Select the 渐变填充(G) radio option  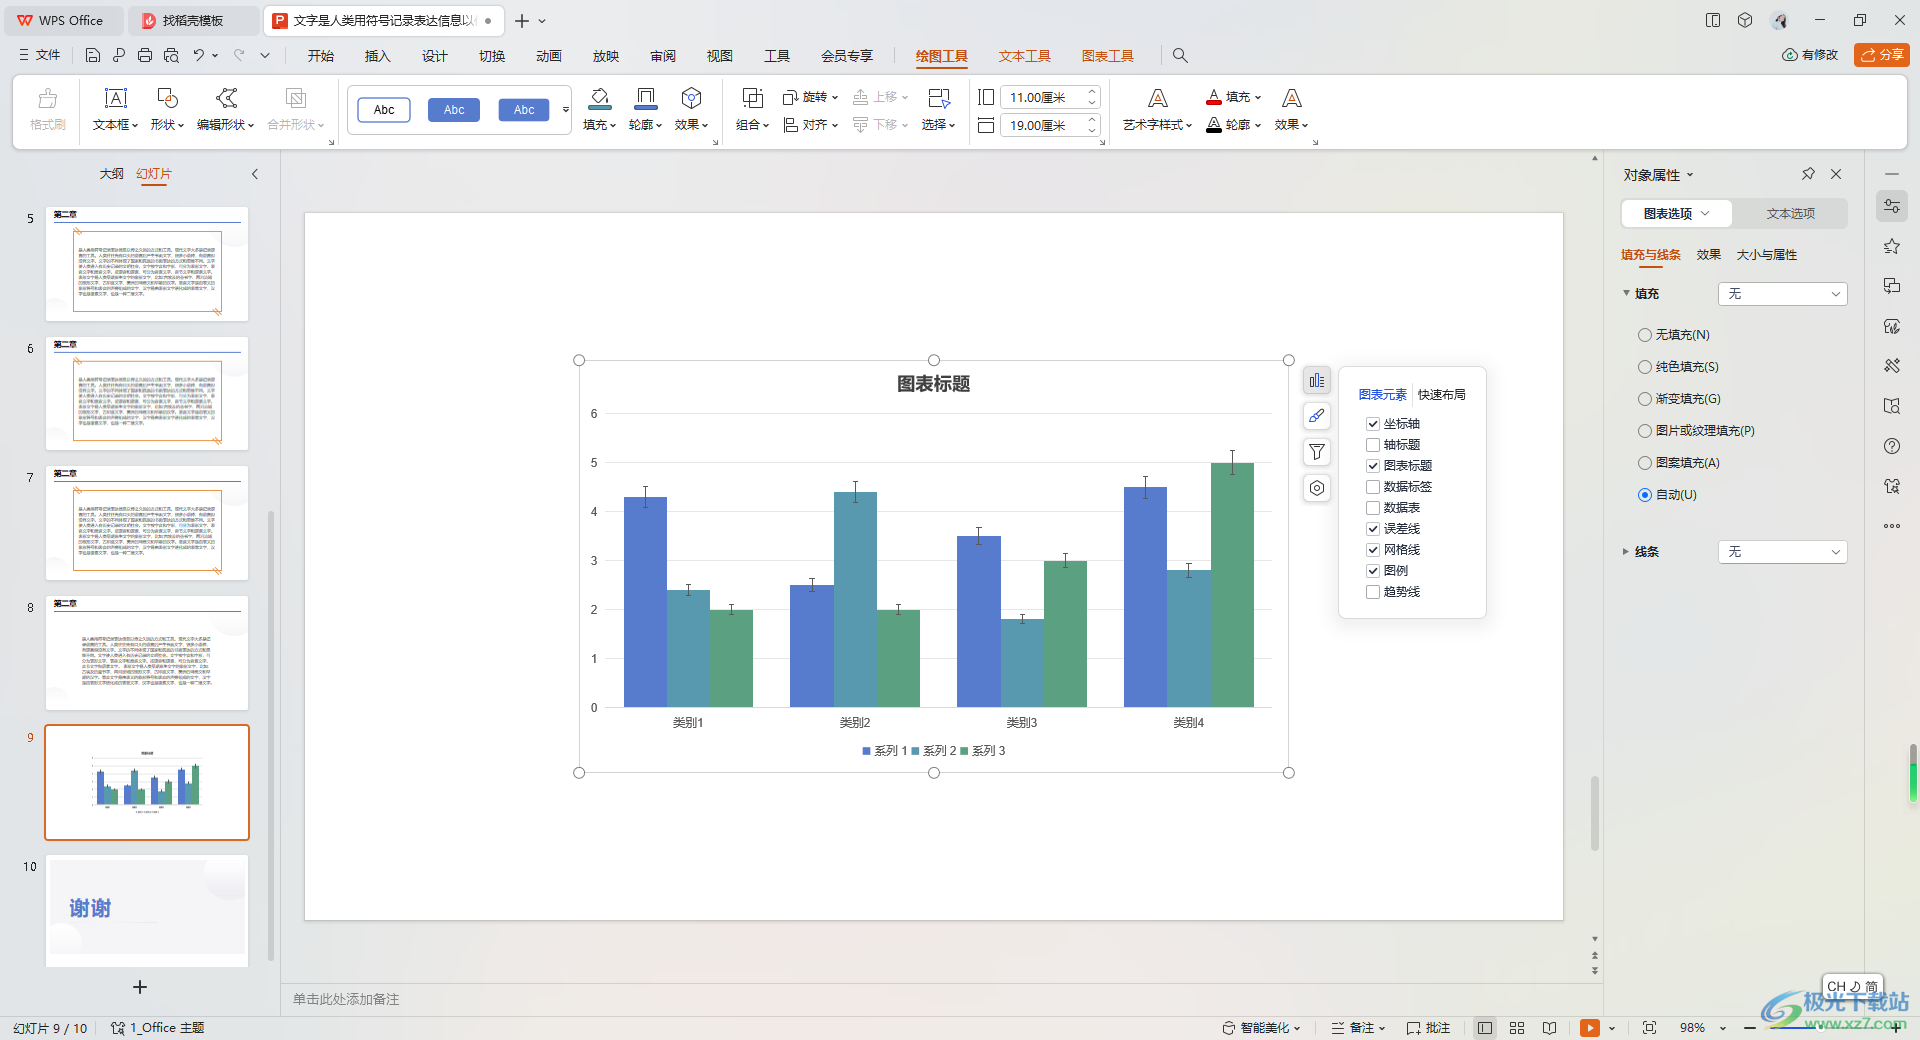tap(1644, 399)
